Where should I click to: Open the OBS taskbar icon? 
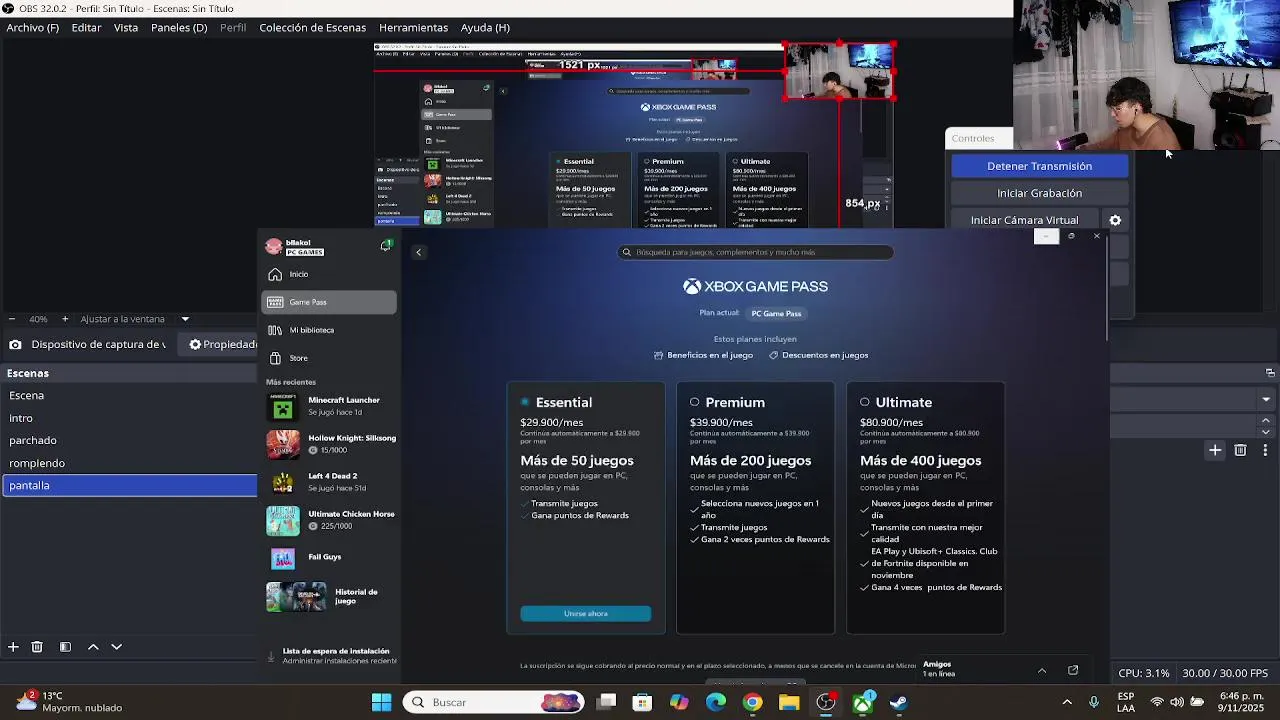tap(826, 702)
